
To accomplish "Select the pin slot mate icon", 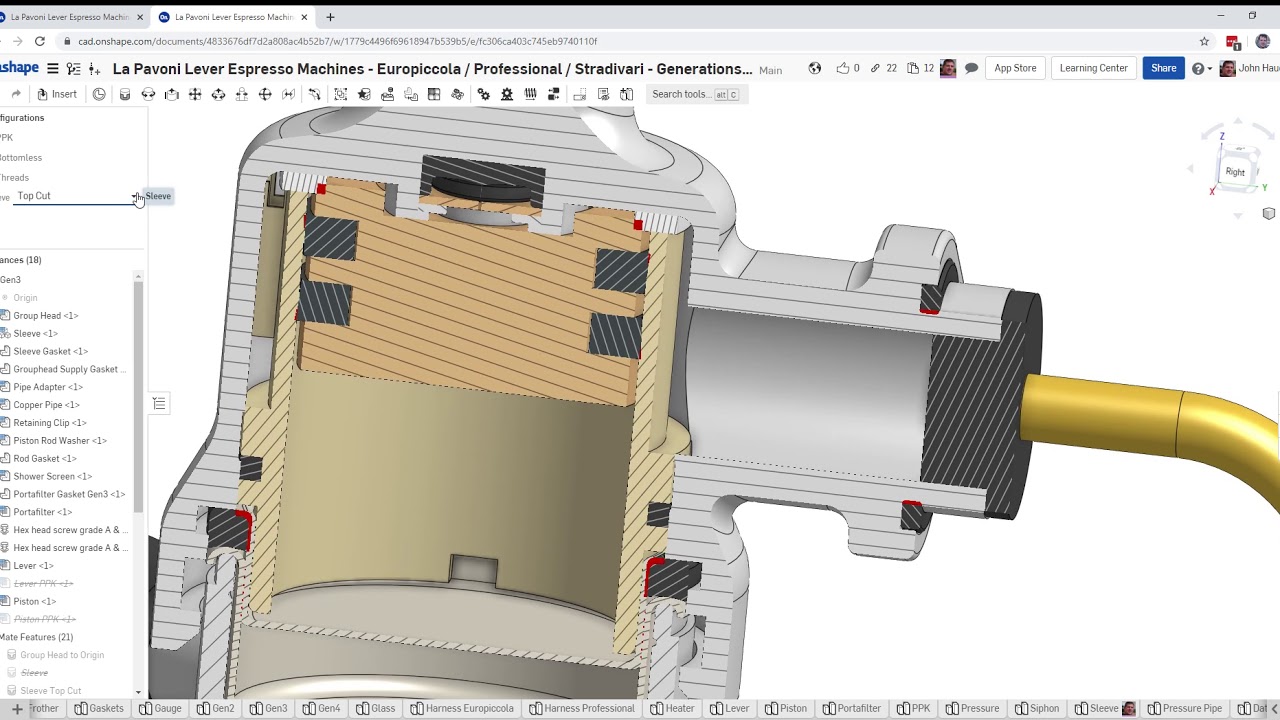I will coord(242,94).
